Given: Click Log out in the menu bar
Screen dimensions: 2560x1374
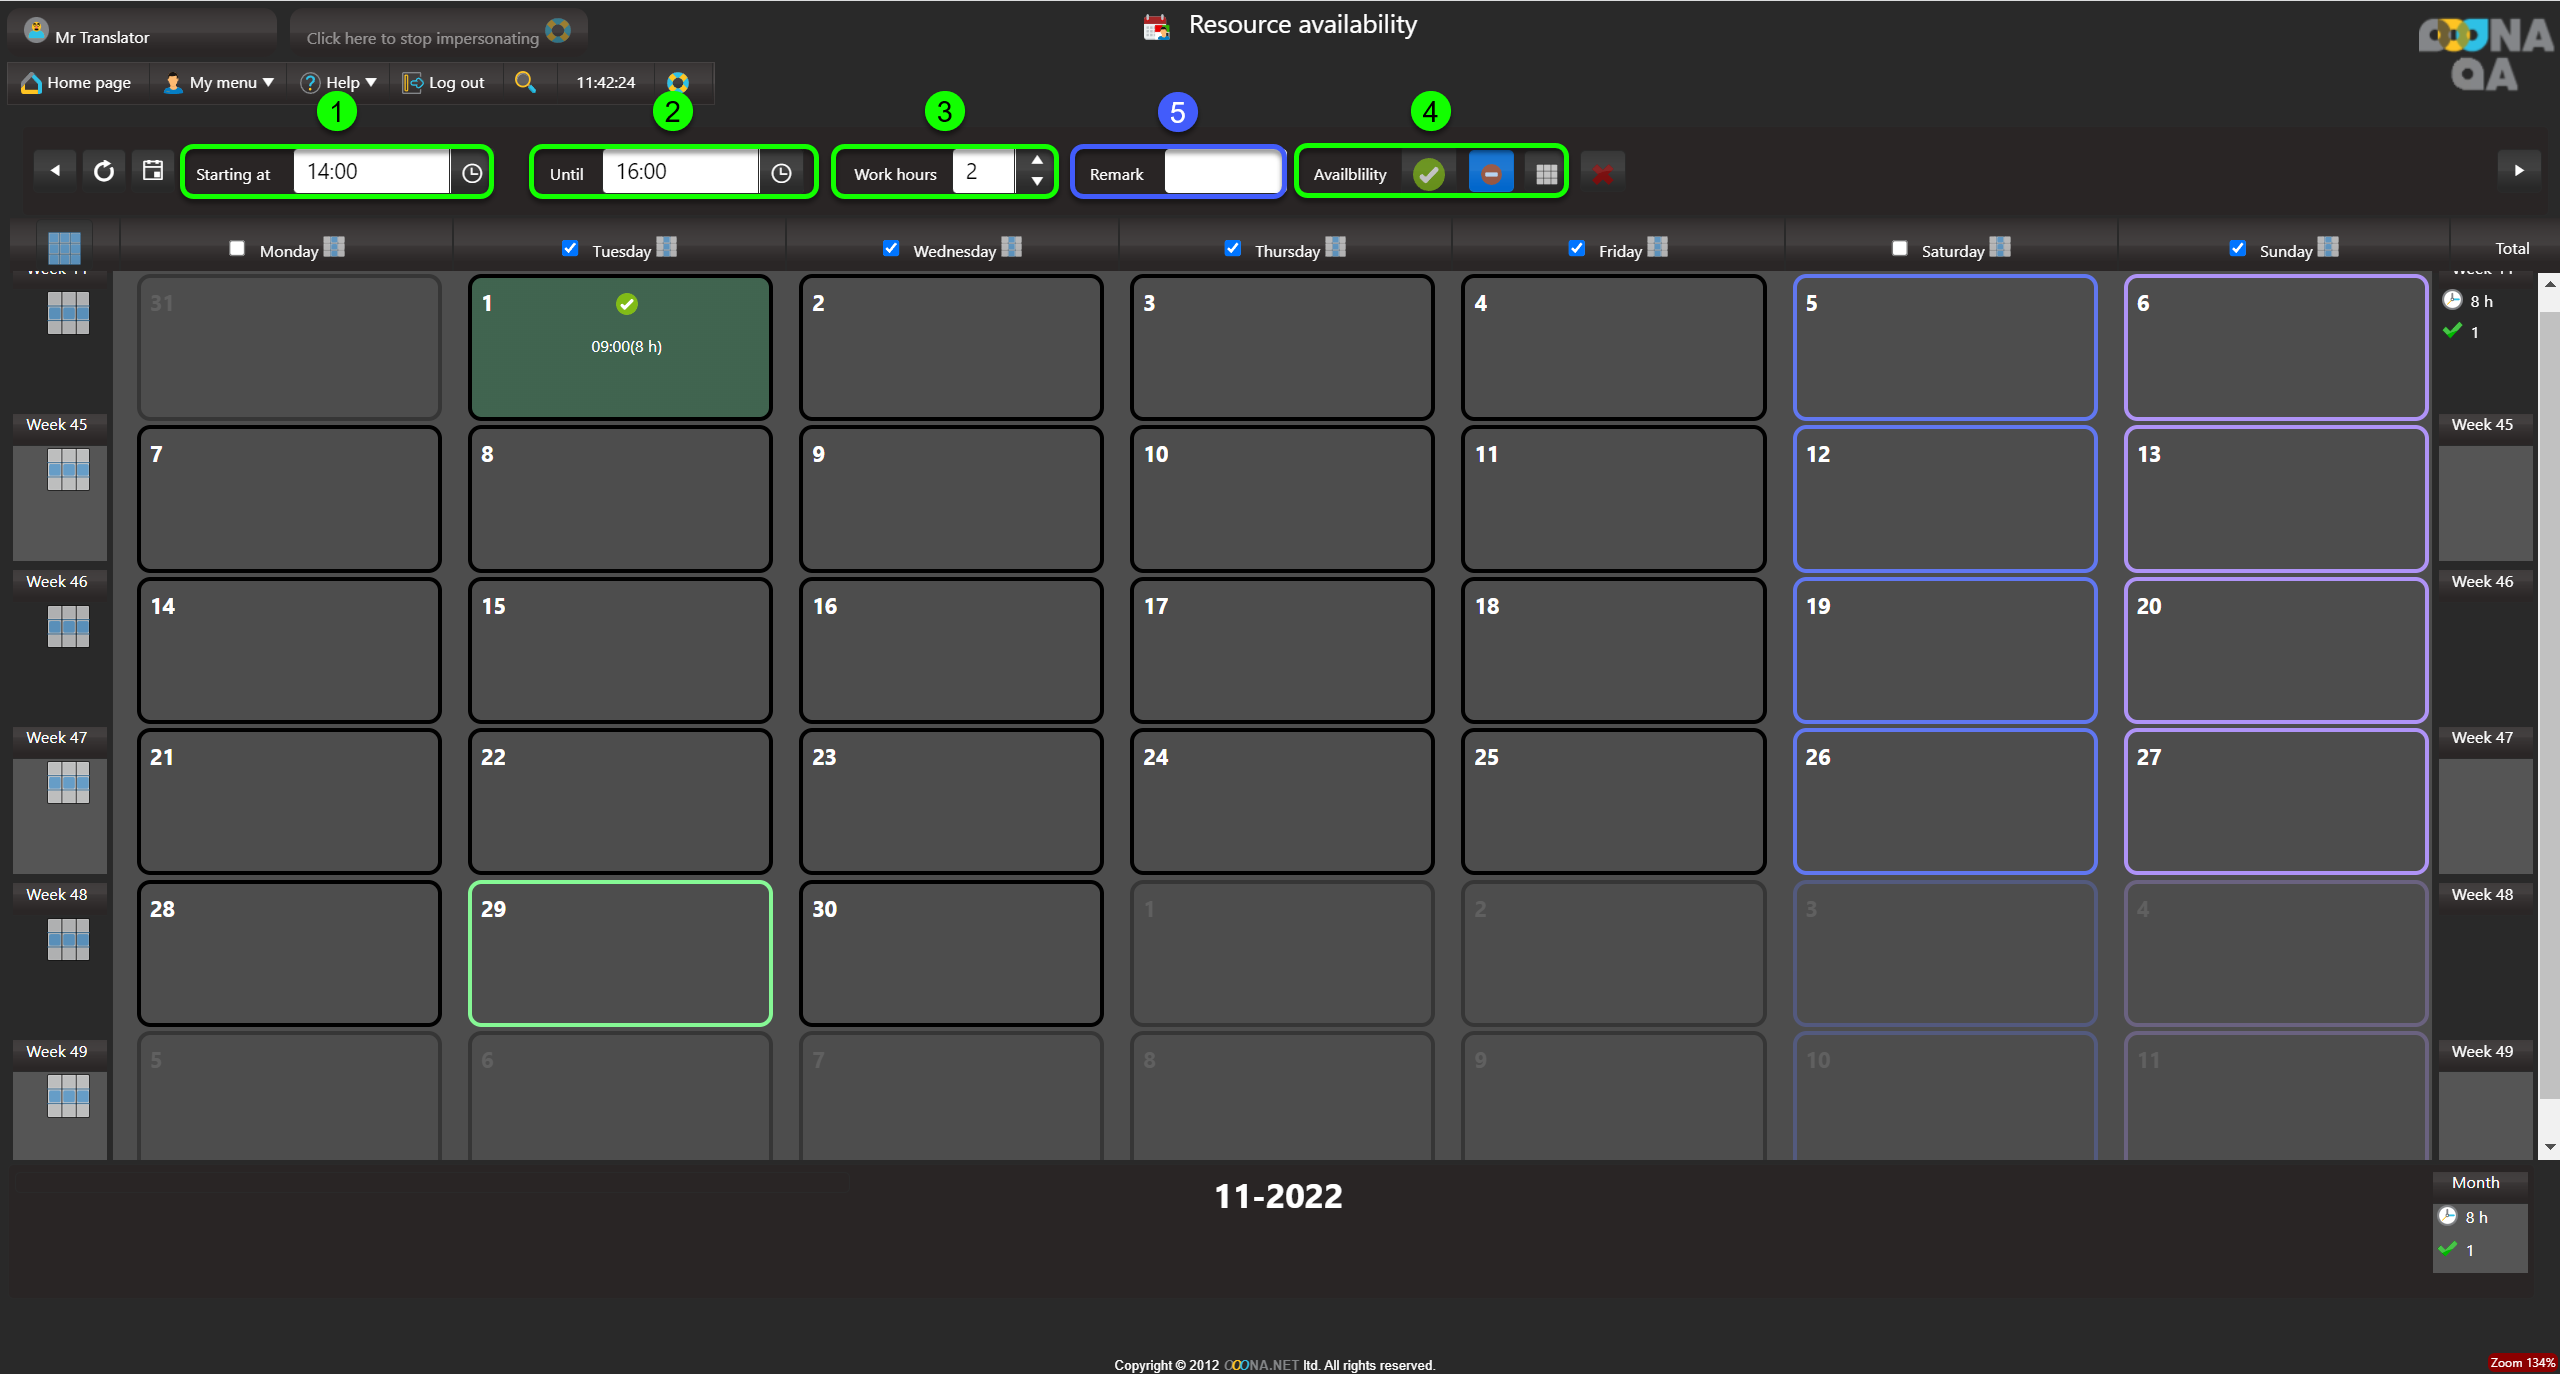Looking at the screenshot, I should click(x=444, y=83).
